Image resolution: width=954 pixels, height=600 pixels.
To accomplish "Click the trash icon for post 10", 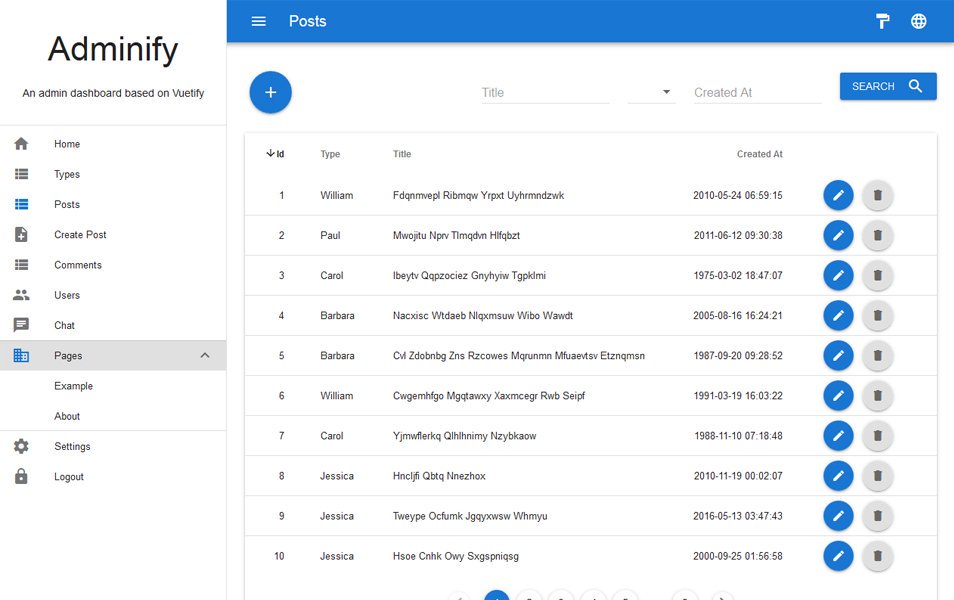I will pyautogui.click(x=877, y=556).
